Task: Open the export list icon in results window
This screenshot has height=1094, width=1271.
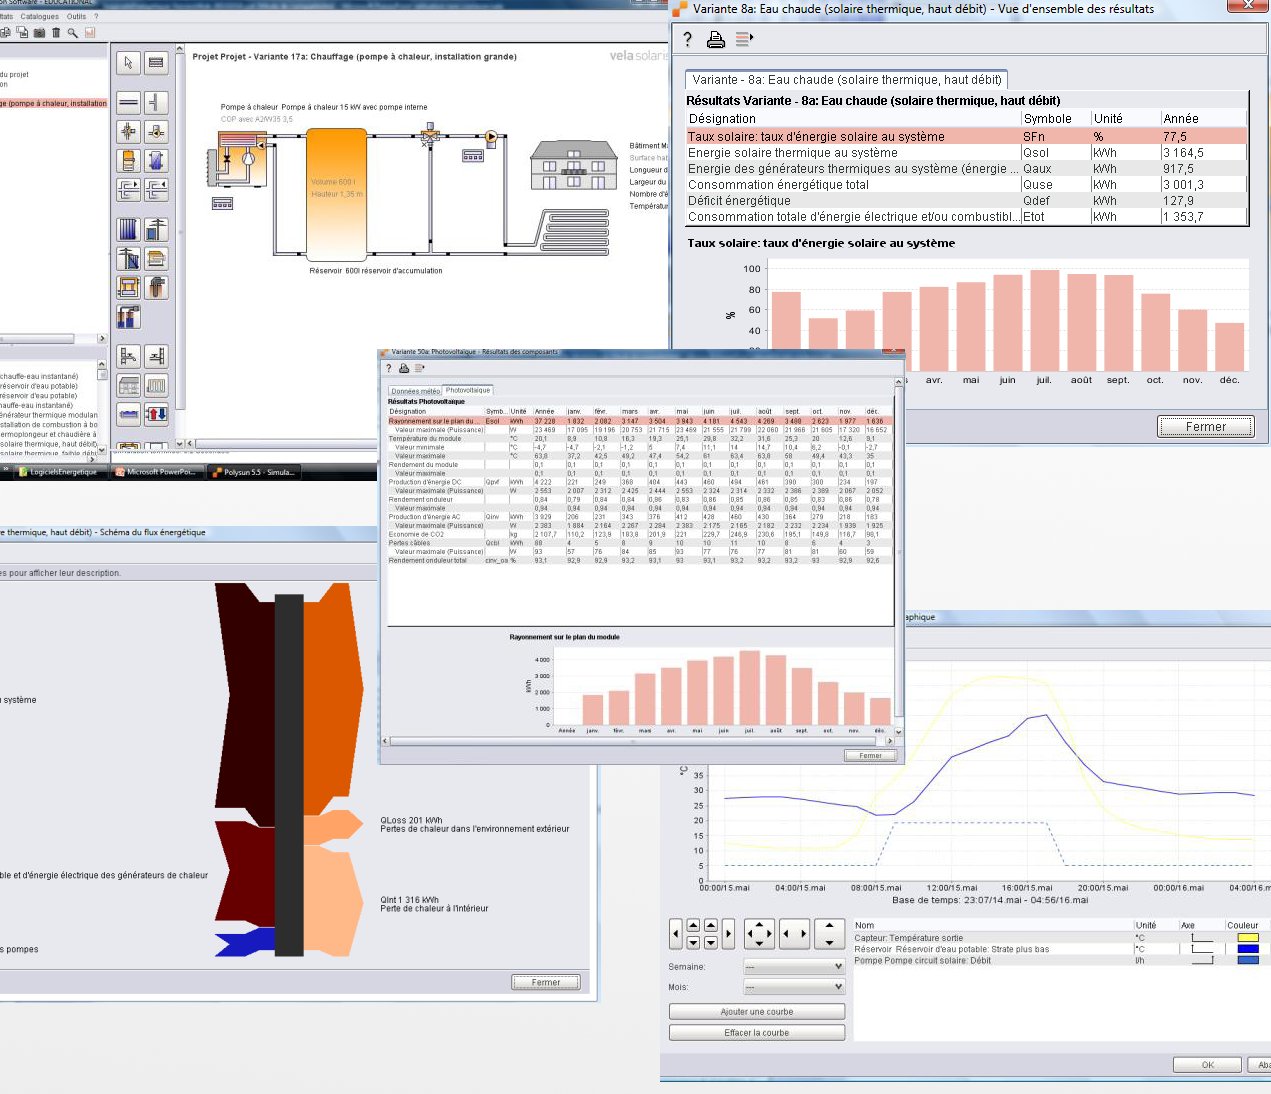Action: [x=743, y=40]
